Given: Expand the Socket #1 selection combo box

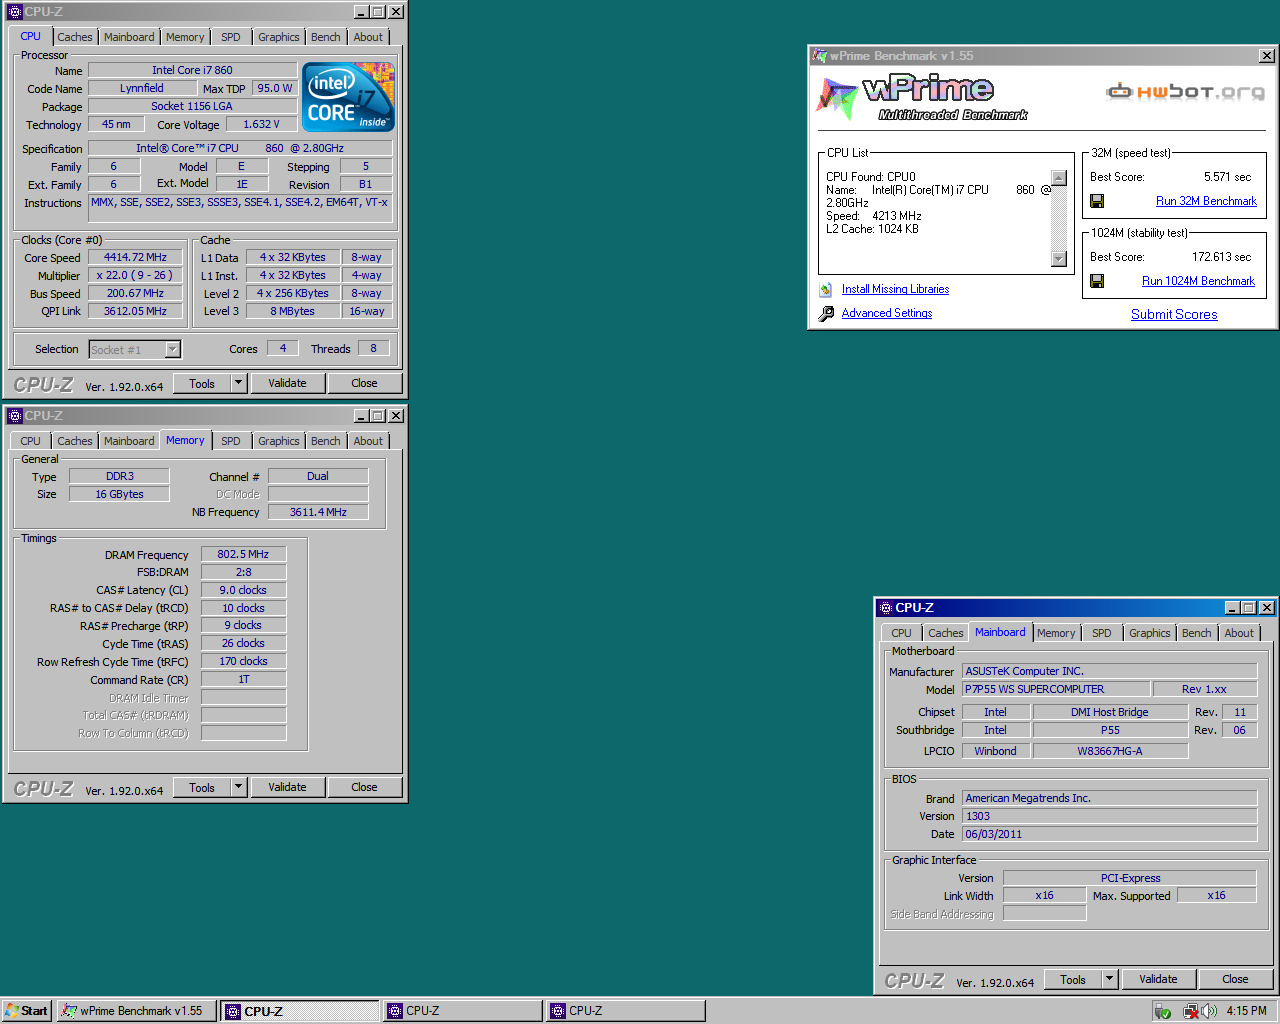Looking at the screenshot, I should pos(172,349).
